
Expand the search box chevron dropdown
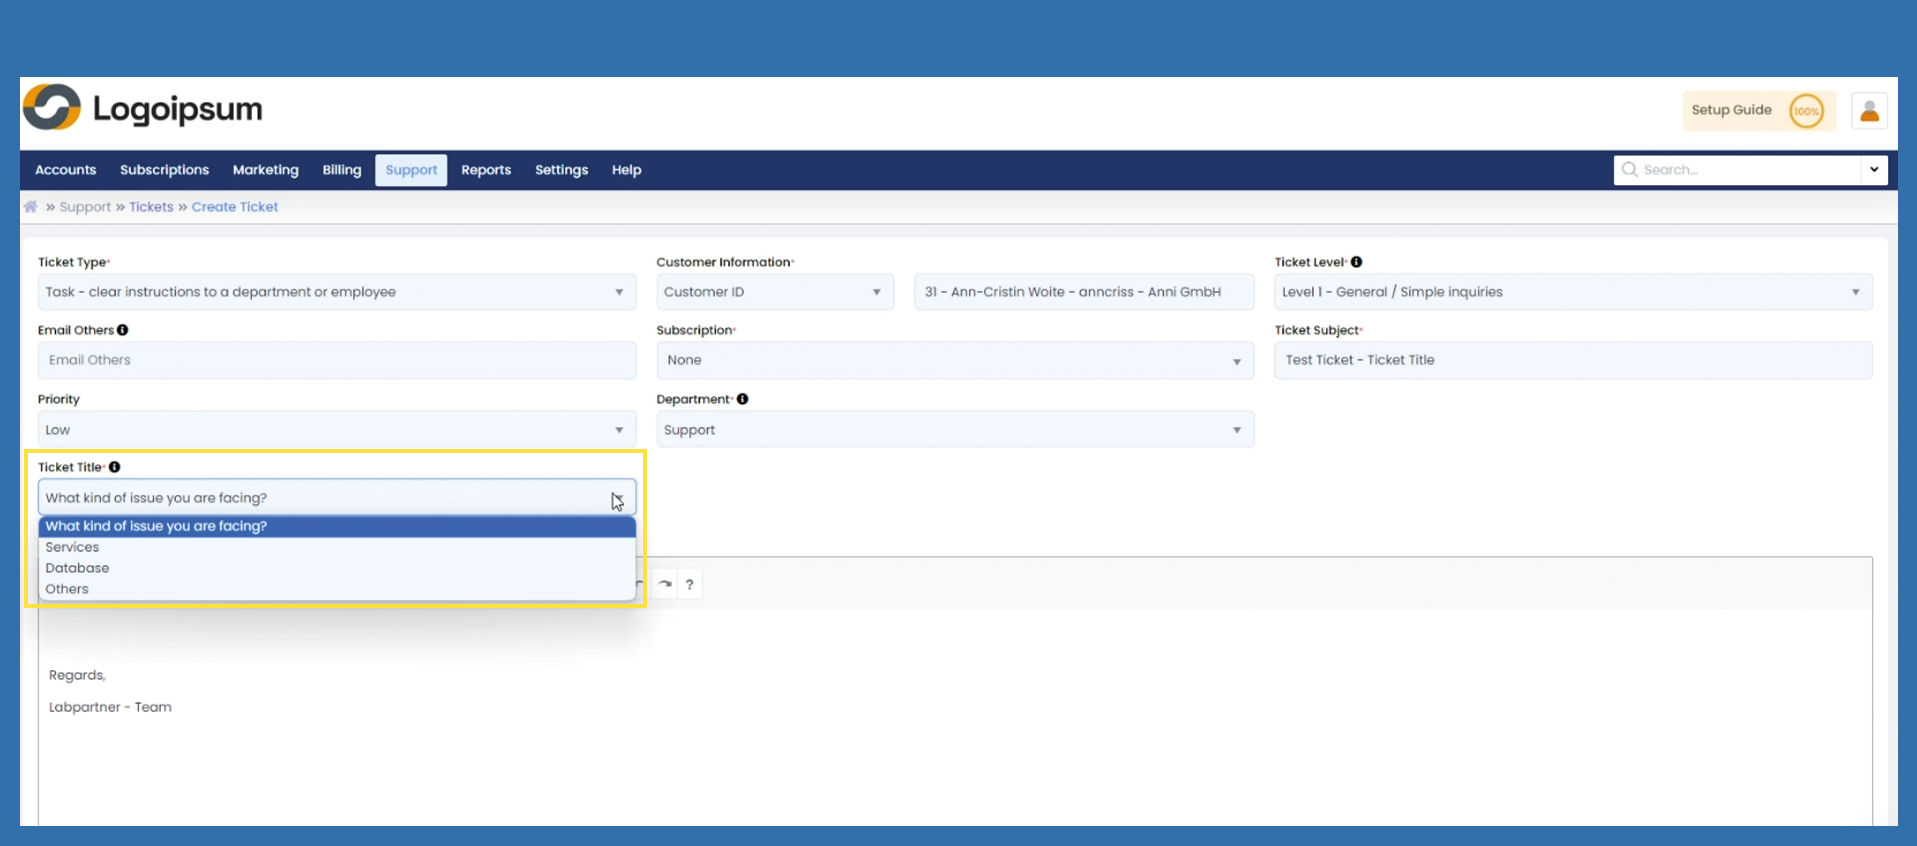pyautogui.click(x=1873, y=170)
